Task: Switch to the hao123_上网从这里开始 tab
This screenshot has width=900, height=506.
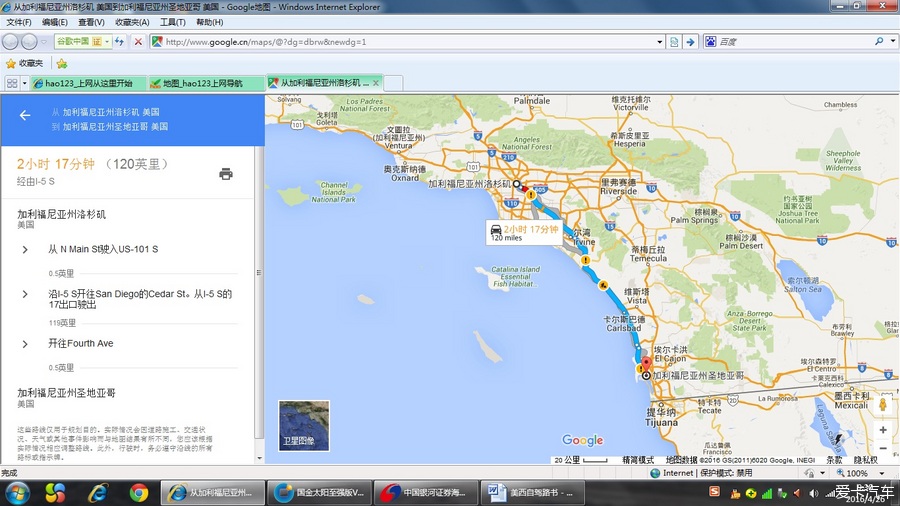Action: click(x=88, y=83)
